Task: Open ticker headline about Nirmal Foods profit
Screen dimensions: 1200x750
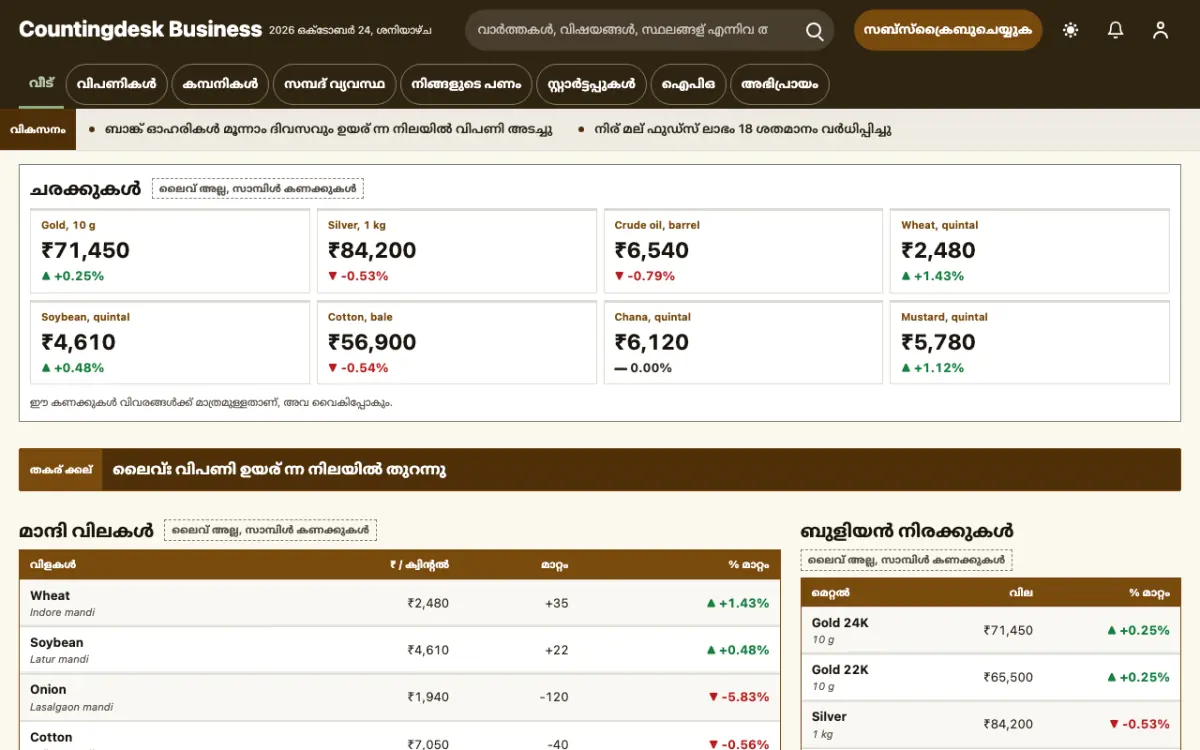Action: [x=743, y=130]
